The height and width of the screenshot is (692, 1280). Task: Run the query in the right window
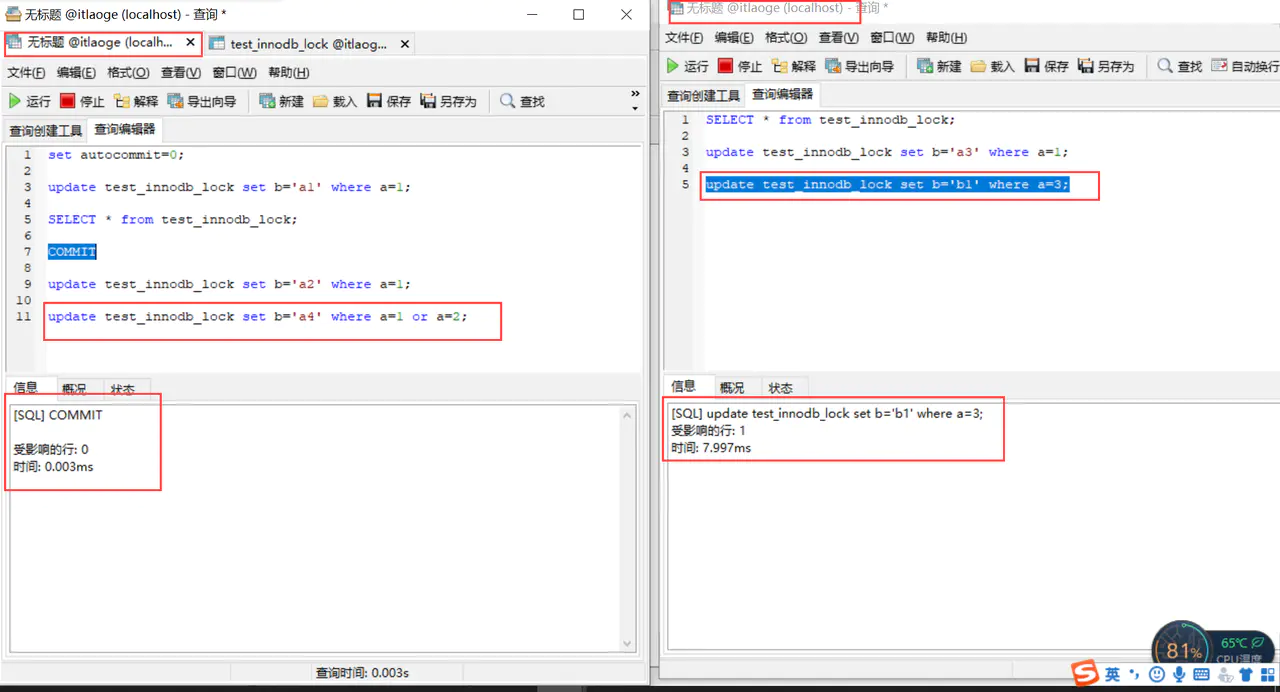(x=688, y=66)
